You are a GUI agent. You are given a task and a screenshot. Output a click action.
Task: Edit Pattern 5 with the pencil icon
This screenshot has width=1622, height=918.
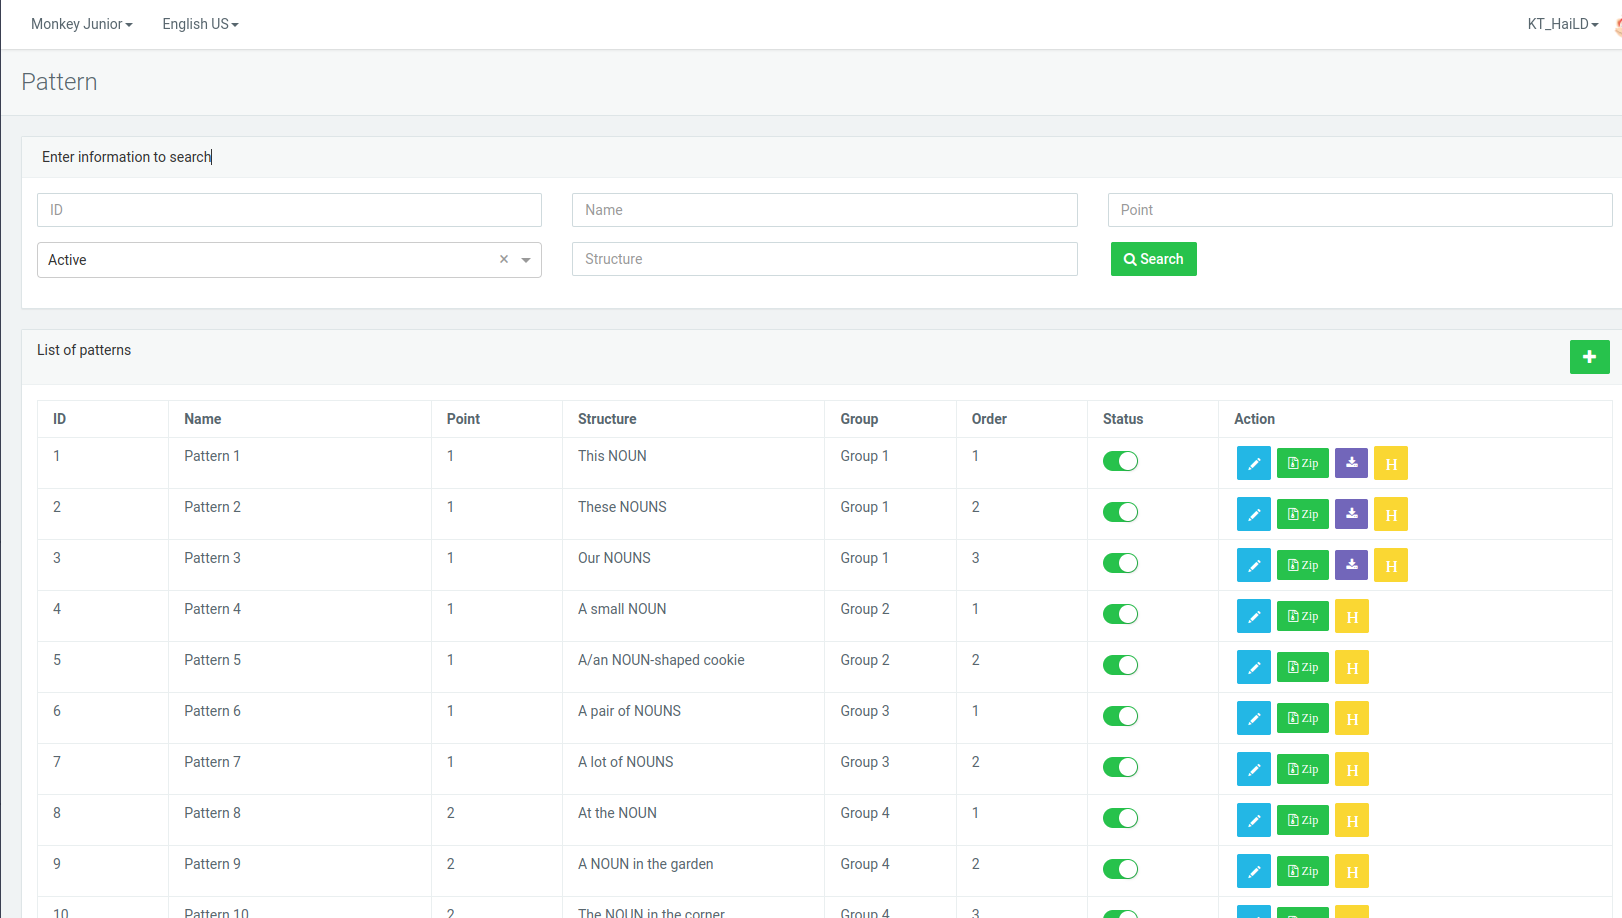1253,667
